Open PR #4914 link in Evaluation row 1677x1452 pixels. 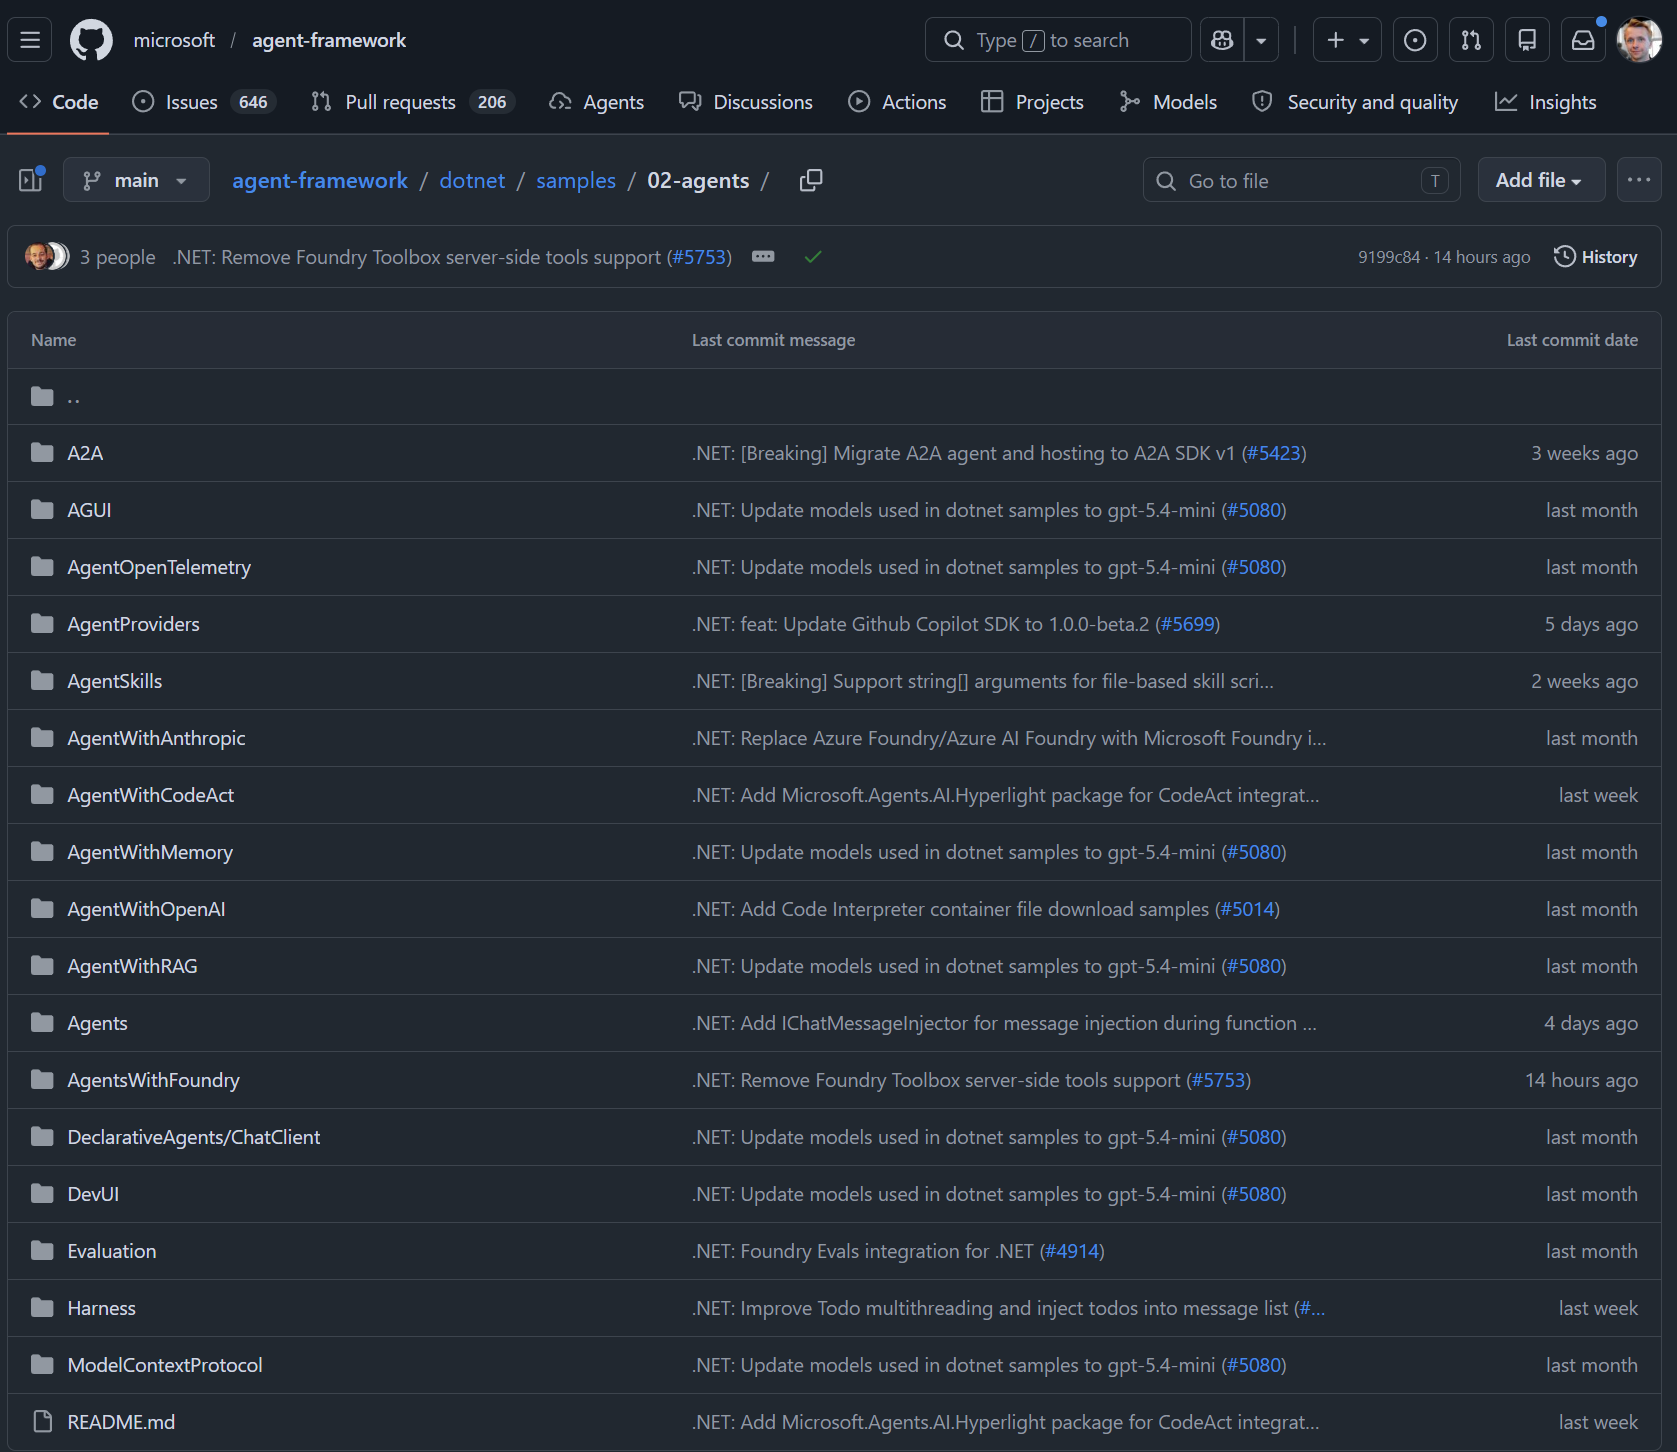tap(1072, 1251)
